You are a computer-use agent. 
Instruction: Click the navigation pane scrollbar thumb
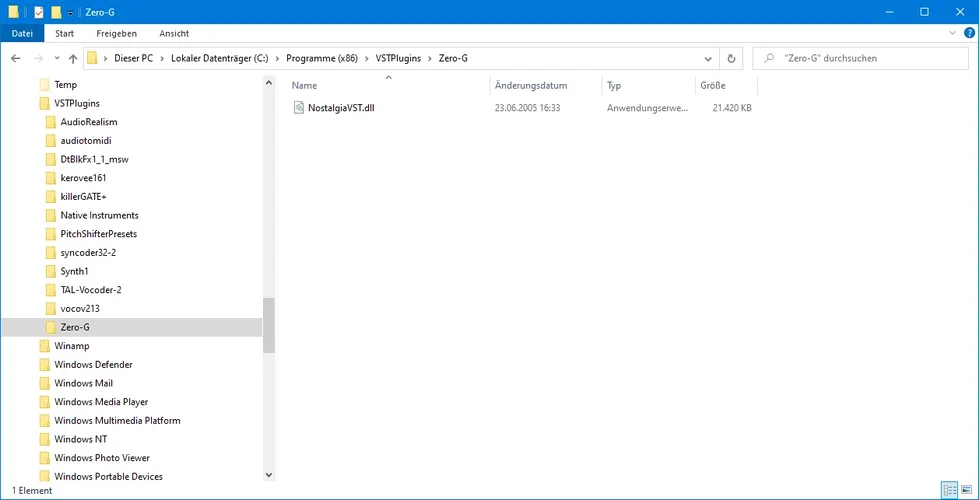click(x=268, y=325)
